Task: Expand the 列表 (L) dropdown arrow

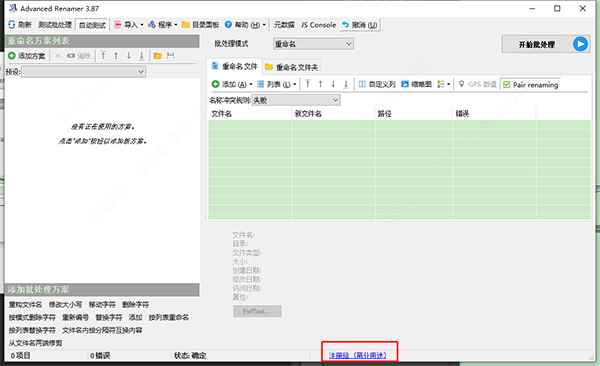Action: (295, 84)
